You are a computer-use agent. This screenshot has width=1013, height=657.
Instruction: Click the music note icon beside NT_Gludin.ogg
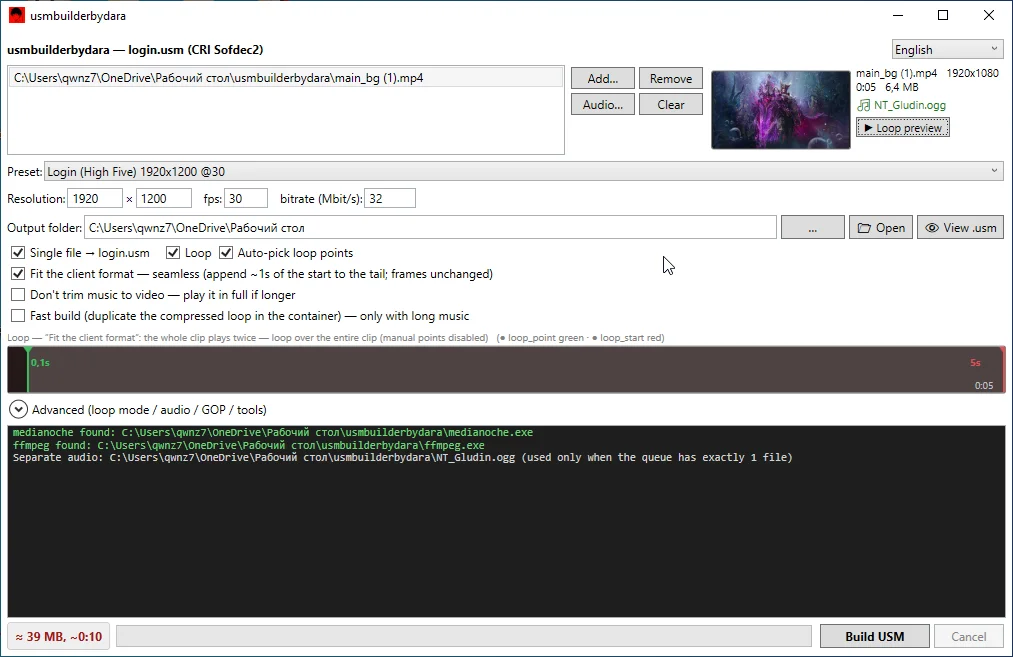click(863, 105)
